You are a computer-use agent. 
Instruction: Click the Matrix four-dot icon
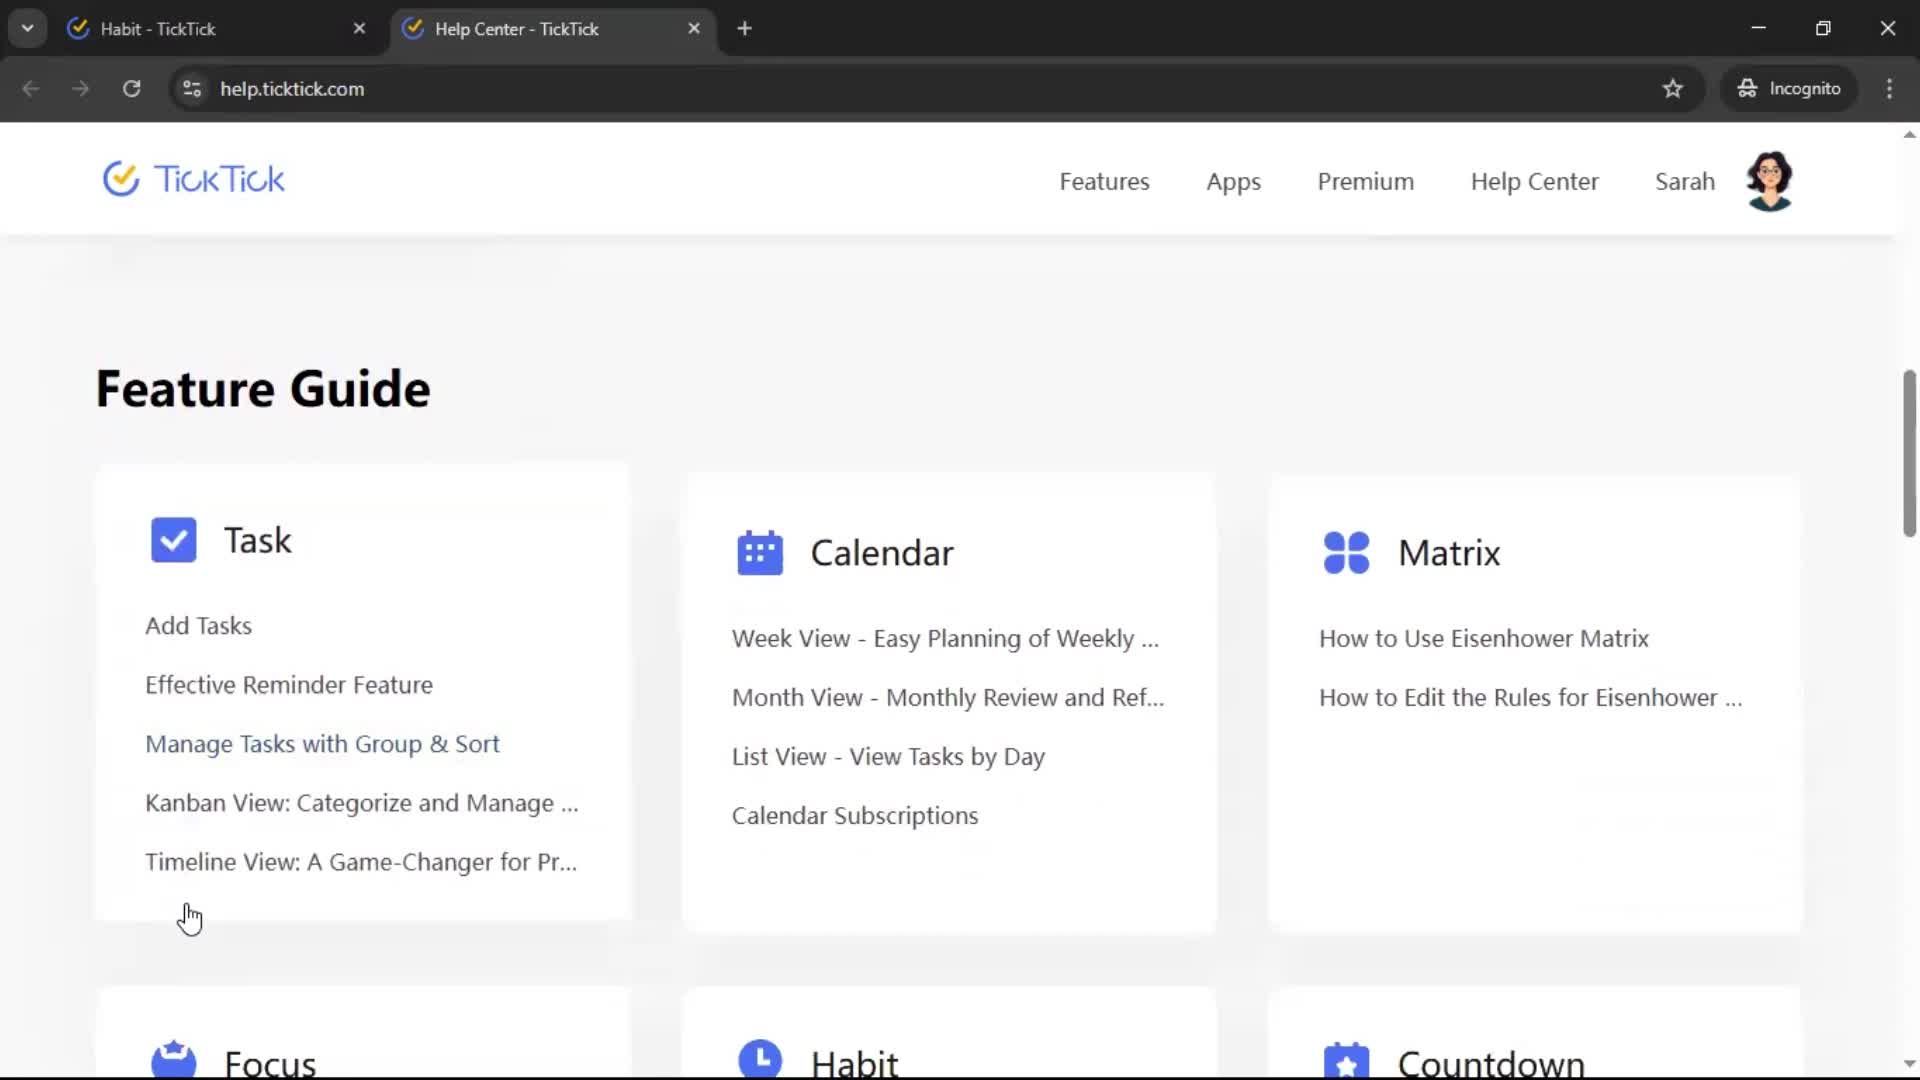tap(1346, 553)
